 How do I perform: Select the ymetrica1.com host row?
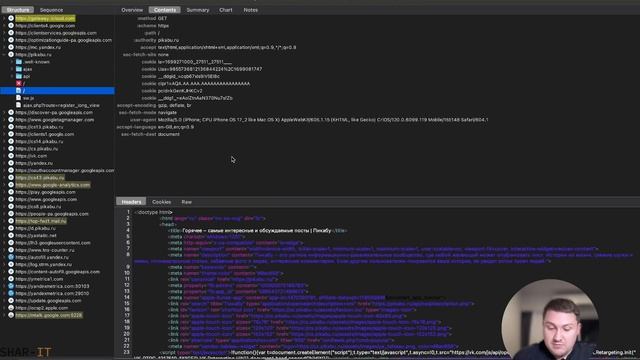coord(39,279)
